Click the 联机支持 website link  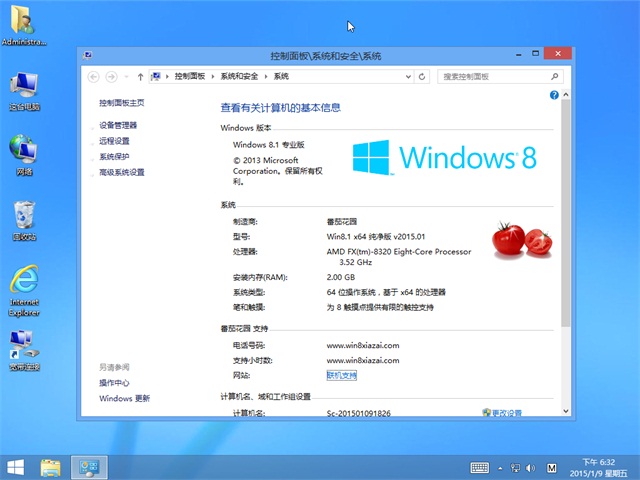[341, 375]
